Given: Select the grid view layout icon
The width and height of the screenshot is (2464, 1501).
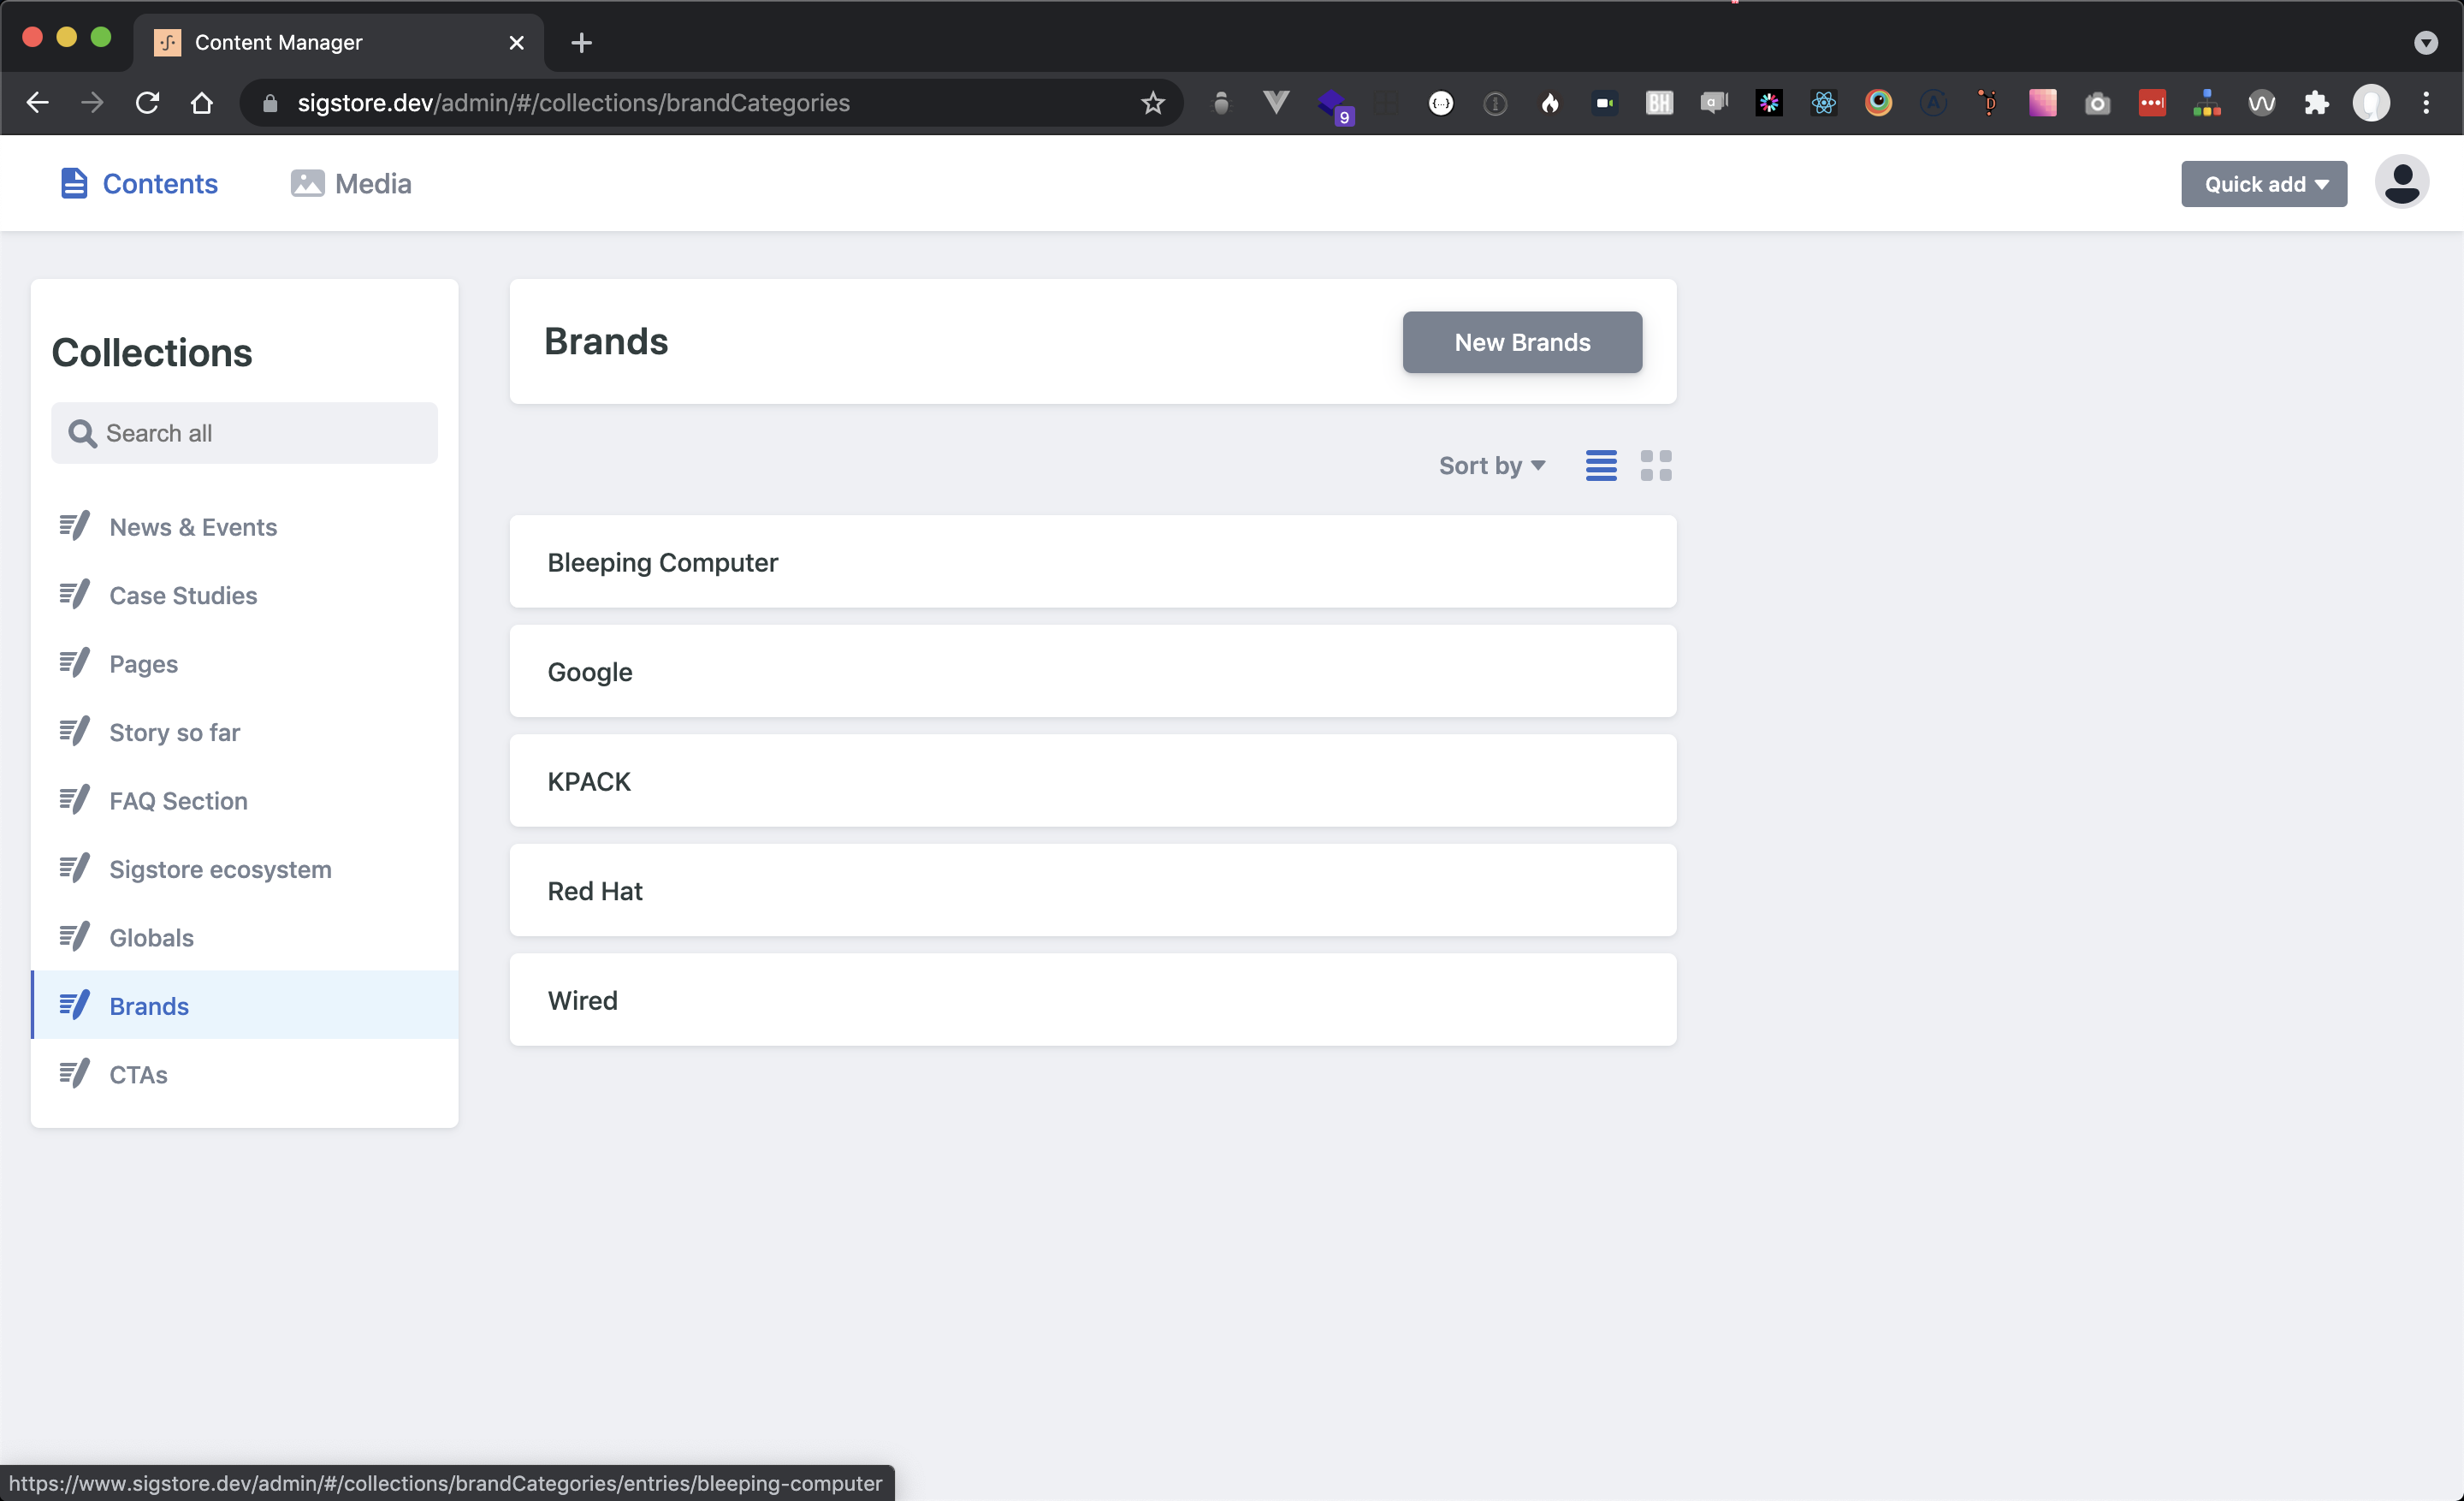Looking at the screenshot, I should (1655, 465).
